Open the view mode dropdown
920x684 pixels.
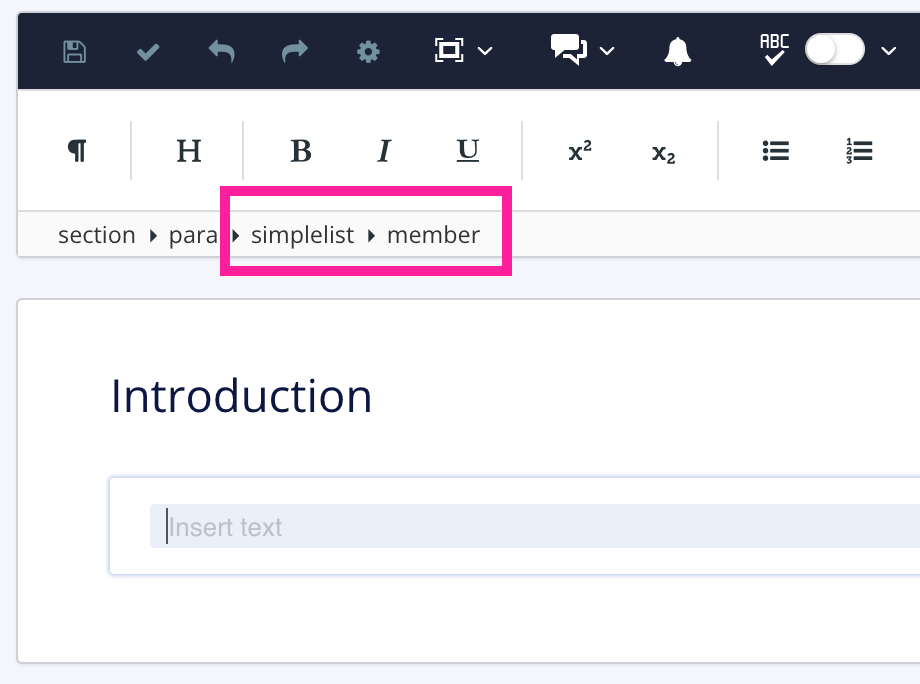point(486,51)
